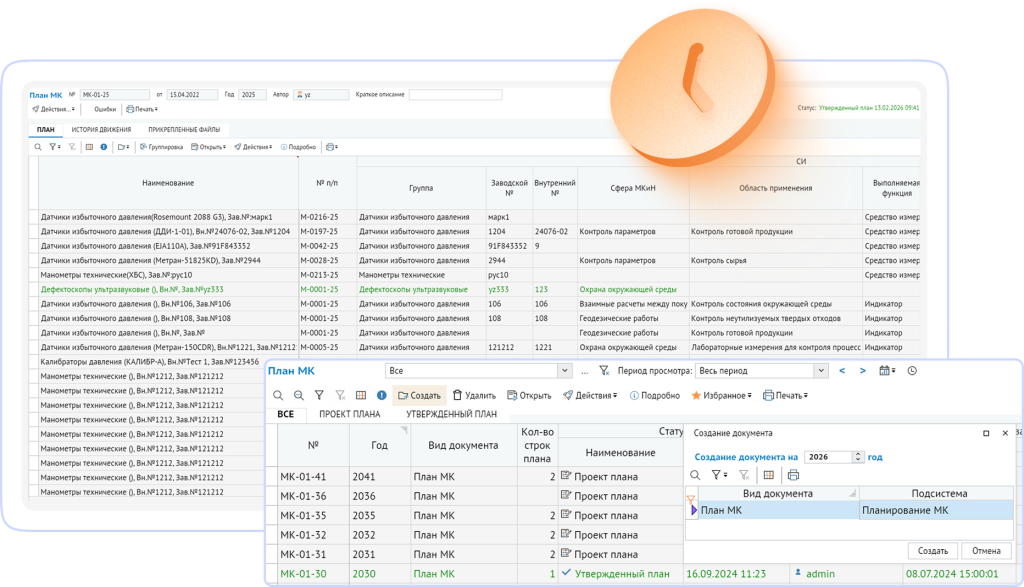Viewport: 1024px width, 587px height.
Task: Click the year stepper in Создание документа
Action: tap(858, 457)
